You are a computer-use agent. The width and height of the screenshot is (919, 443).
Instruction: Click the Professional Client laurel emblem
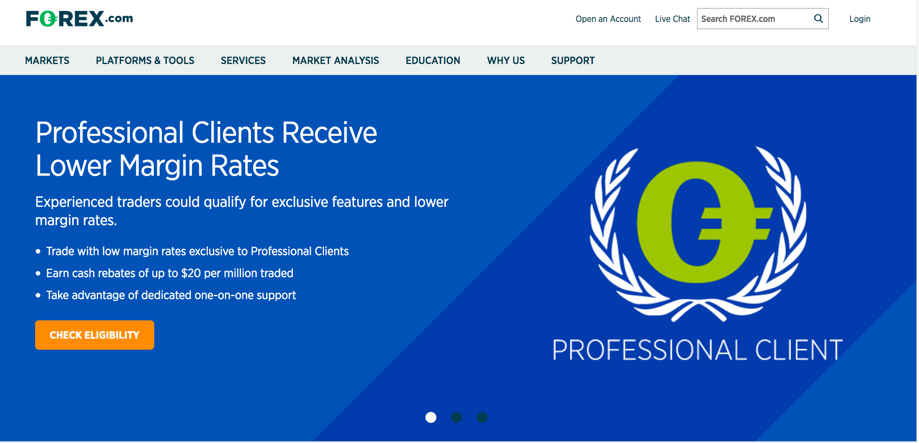[697, 233]
